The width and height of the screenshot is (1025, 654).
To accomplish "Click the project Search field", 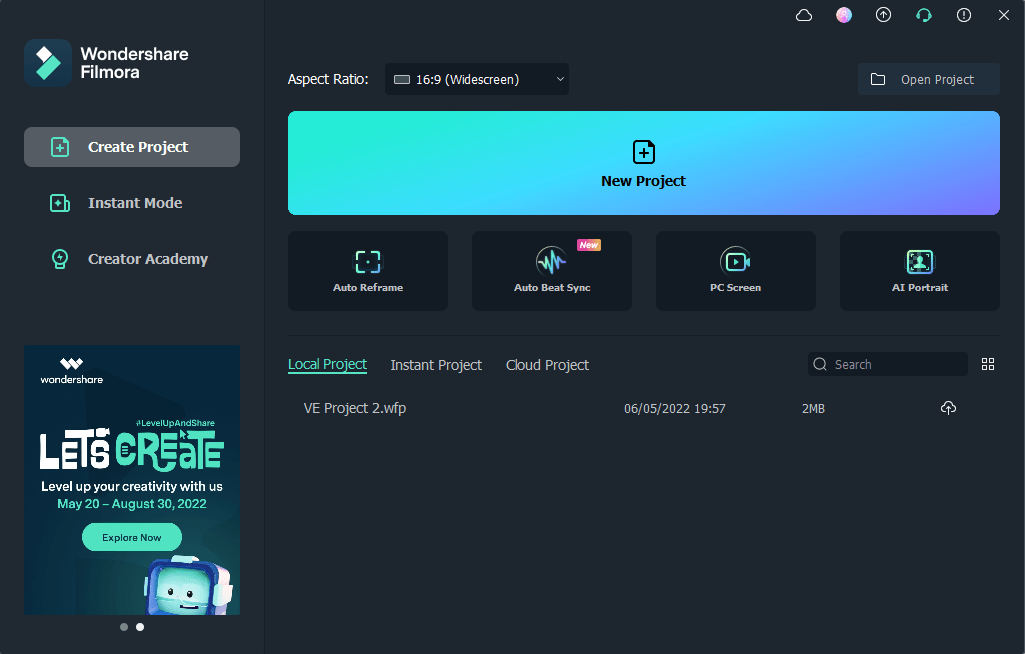I will point(895,364).
